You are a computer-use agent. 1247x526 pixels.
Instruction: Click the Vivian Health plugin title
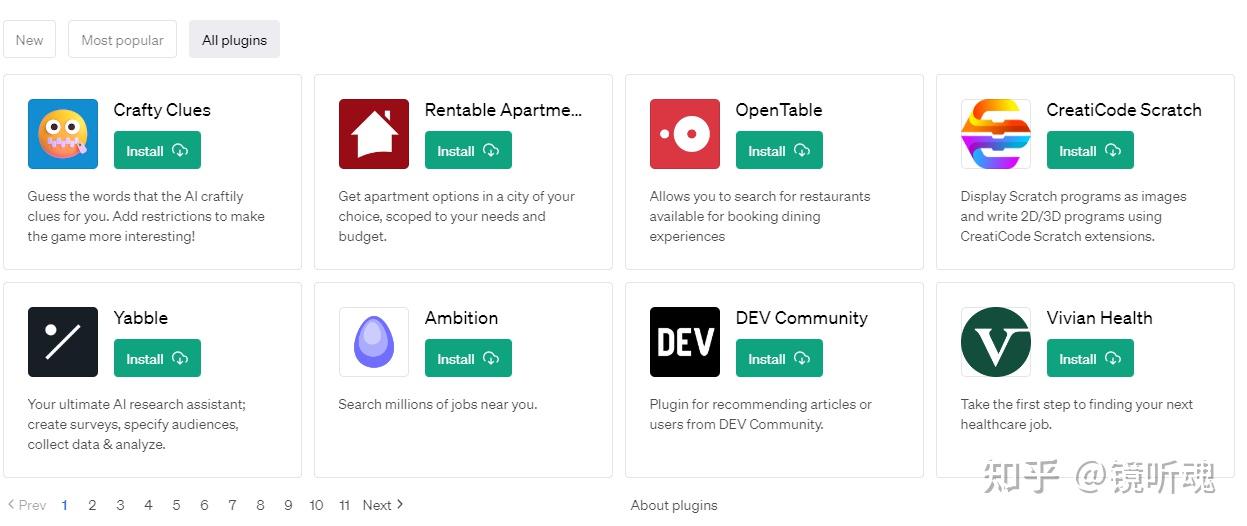click(1099, 318)
